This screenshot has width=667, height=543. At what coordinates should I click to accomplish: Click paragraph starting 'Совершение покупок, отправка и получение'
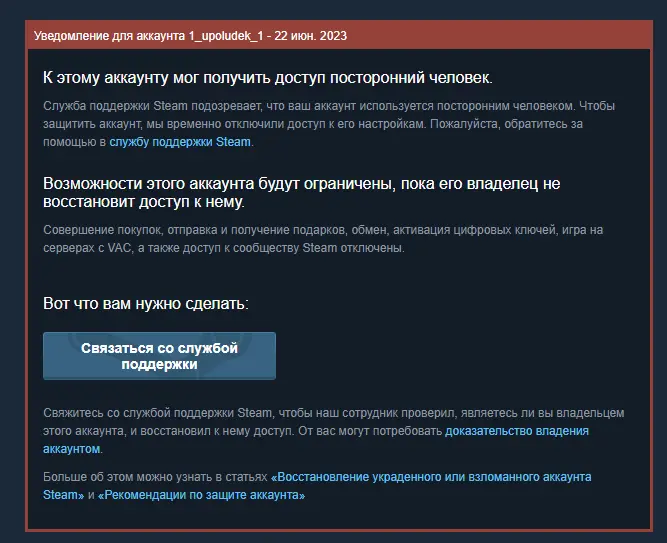click(323, 239)
